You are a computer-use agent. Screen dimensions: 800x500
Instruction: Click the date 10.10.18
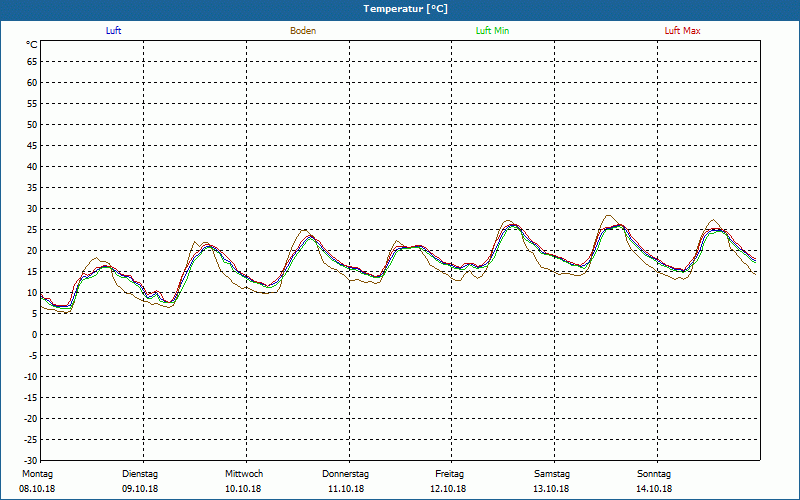[243, 489]
